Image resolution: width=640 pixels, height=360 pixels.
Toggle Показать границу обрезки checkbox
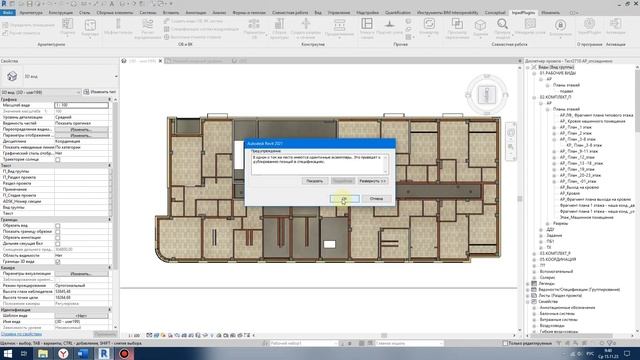pos(58,231)
